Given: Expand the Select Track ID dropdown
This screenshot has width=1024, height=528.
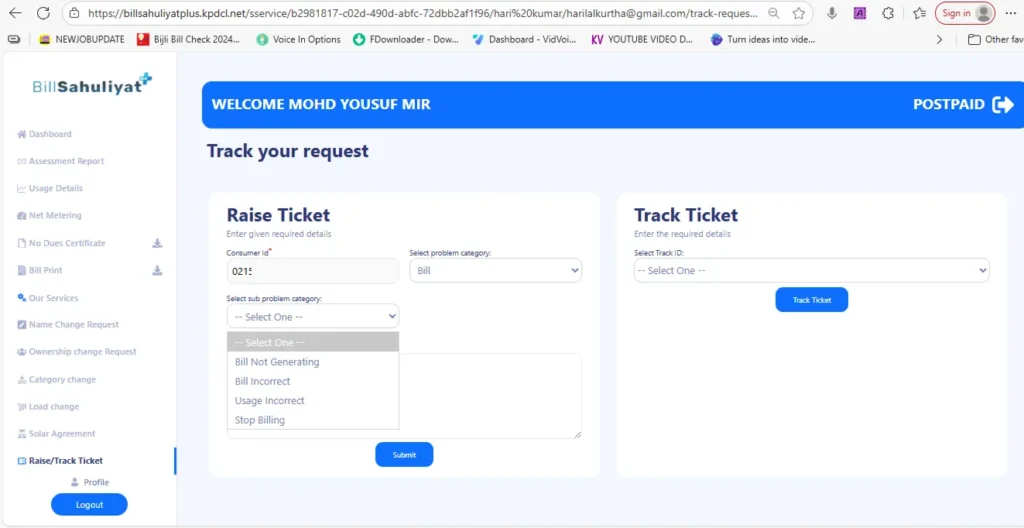Looking at the screenshot, I should (x=811, y=271).
